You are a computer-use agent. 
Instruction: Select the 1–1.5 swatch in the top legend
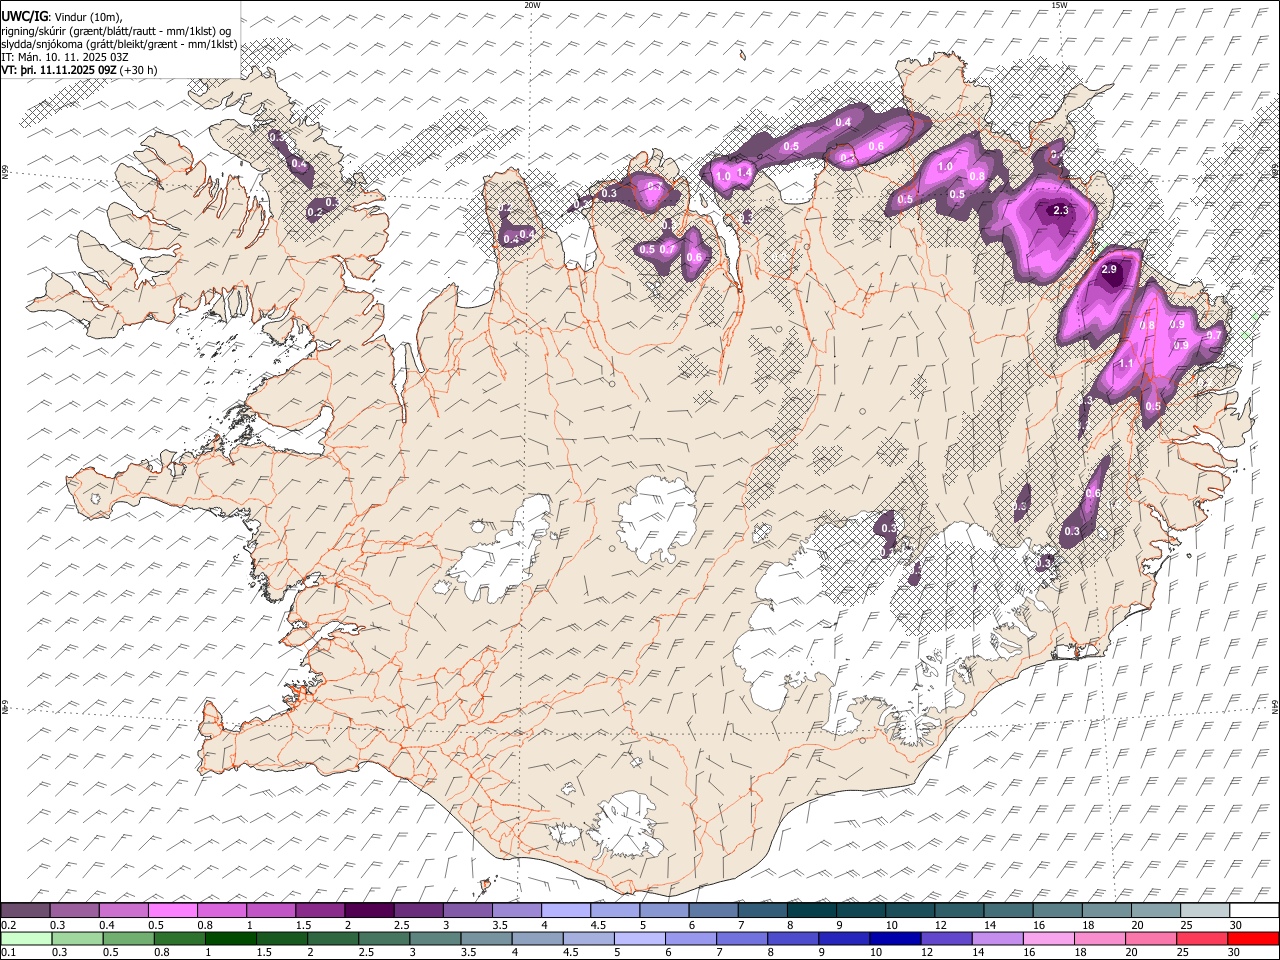click(270, 911)
